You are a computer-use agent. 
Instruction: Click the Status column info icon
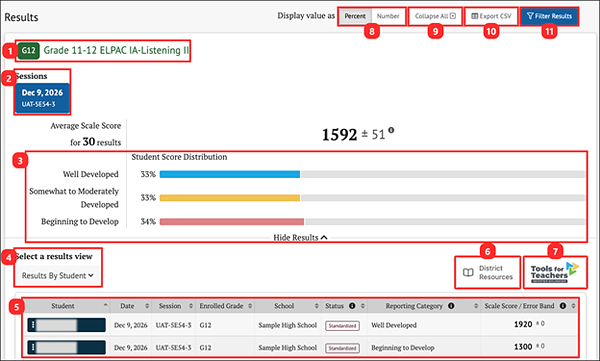point(352,305)
